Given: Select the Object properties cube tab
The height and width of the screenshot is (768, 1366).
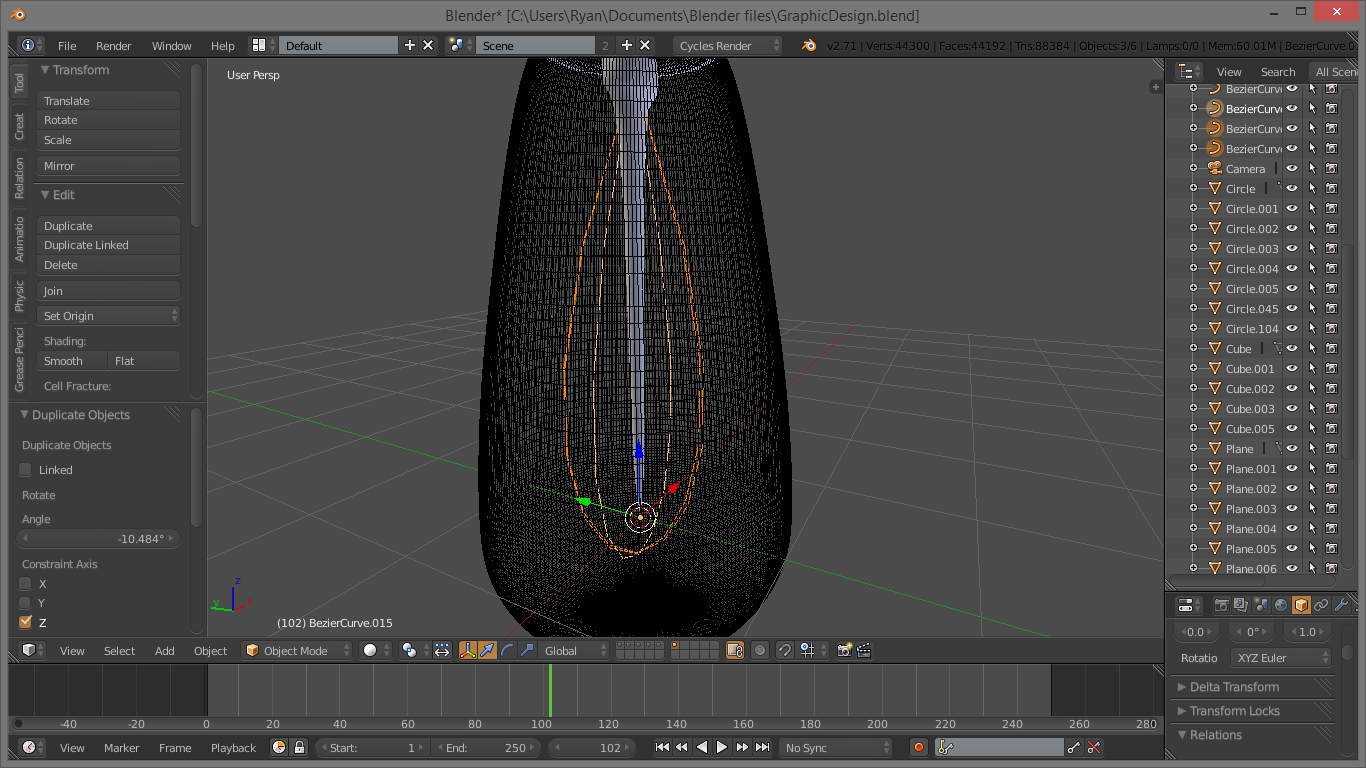Looking at the screenshot, I should pos(1301,605).
